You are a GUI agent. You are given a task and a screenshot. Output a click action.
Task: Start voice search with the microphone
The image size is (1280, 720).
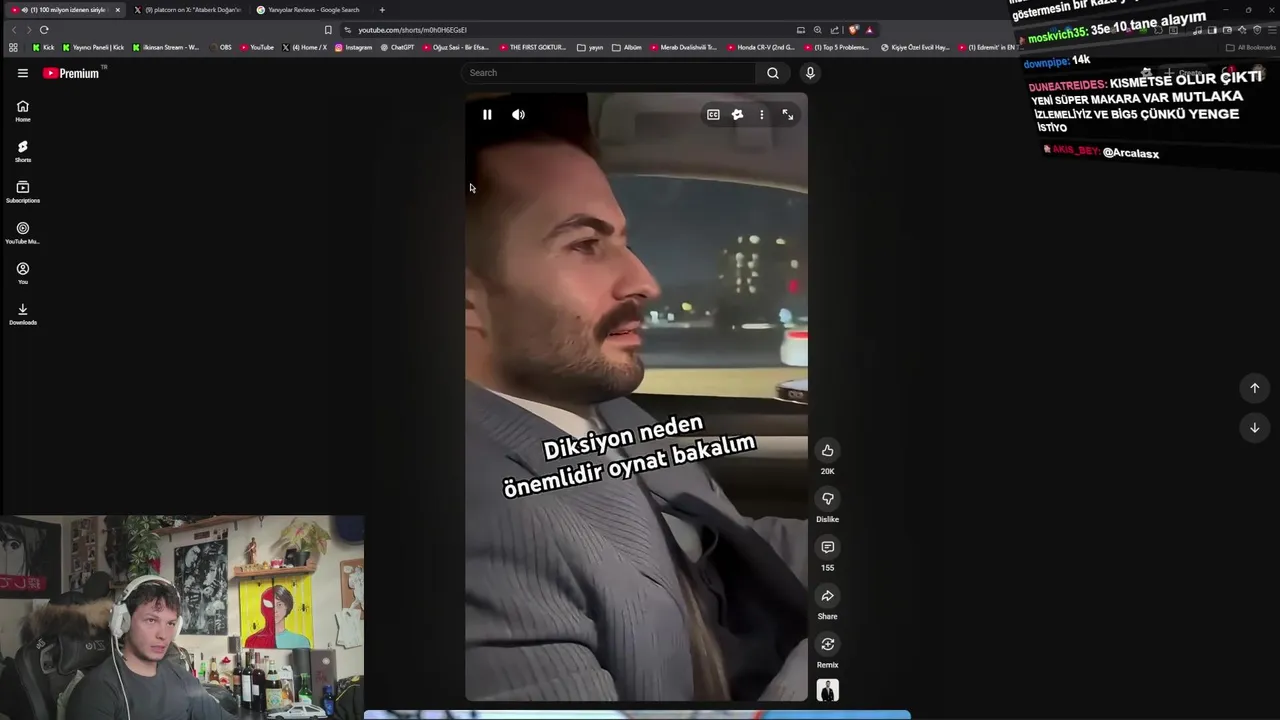[810, 73]
